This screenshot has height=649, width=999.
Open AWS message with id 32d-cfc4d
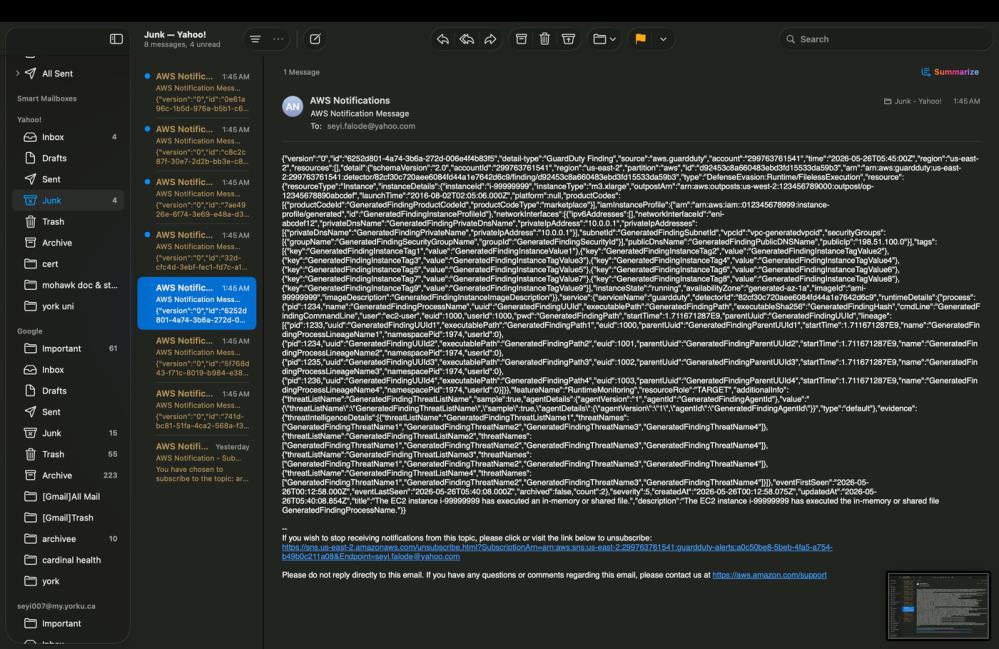pos(197,251)
